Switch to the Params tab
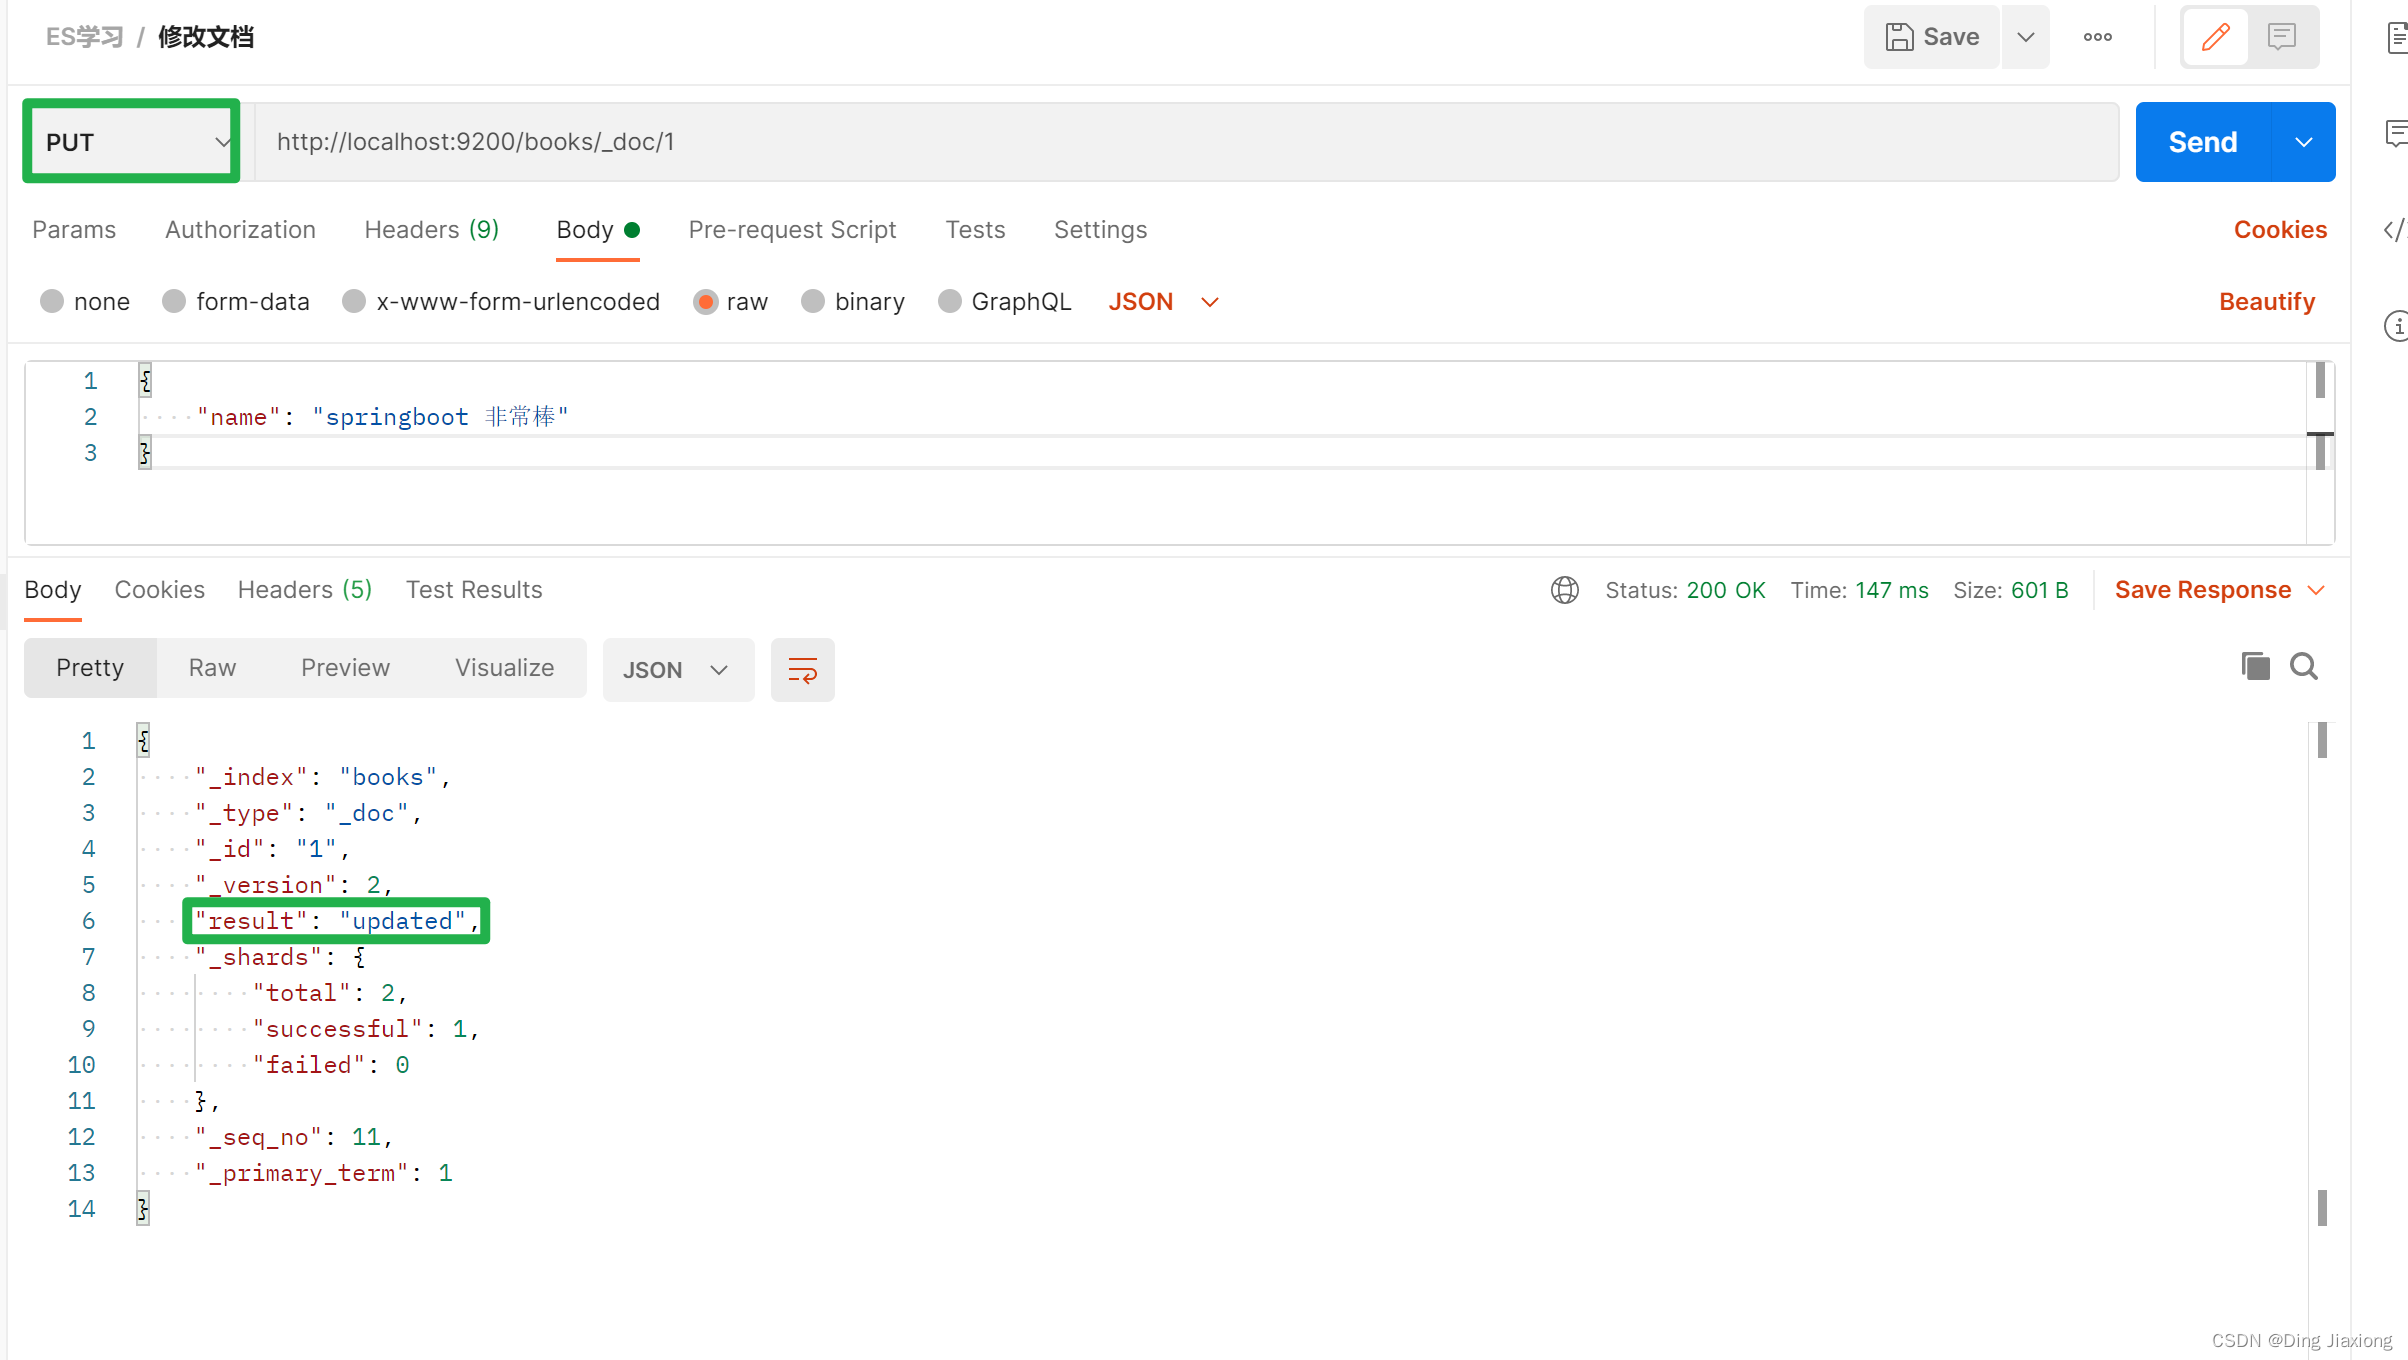This screenshot has height=1360, width=2408. click(x=74, y=230)
